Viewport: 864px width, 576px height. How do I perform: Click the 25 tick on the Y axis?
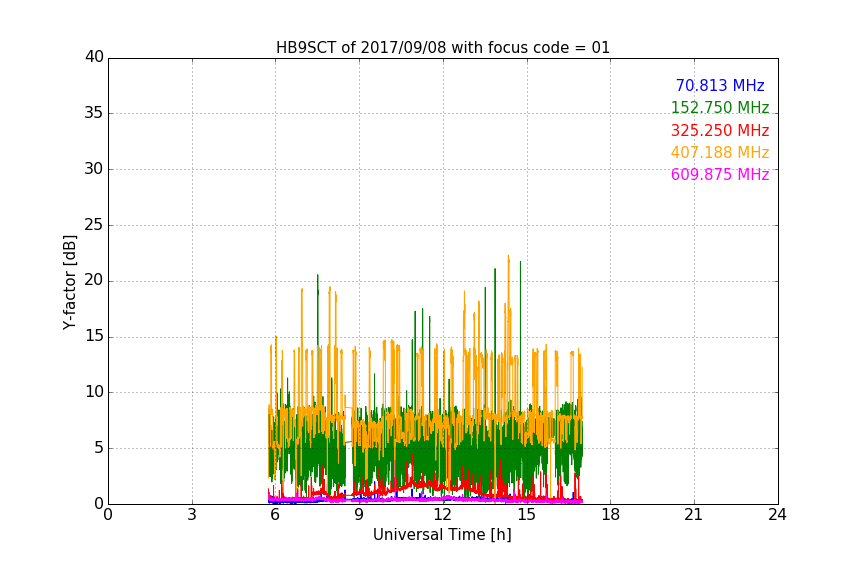94,225
